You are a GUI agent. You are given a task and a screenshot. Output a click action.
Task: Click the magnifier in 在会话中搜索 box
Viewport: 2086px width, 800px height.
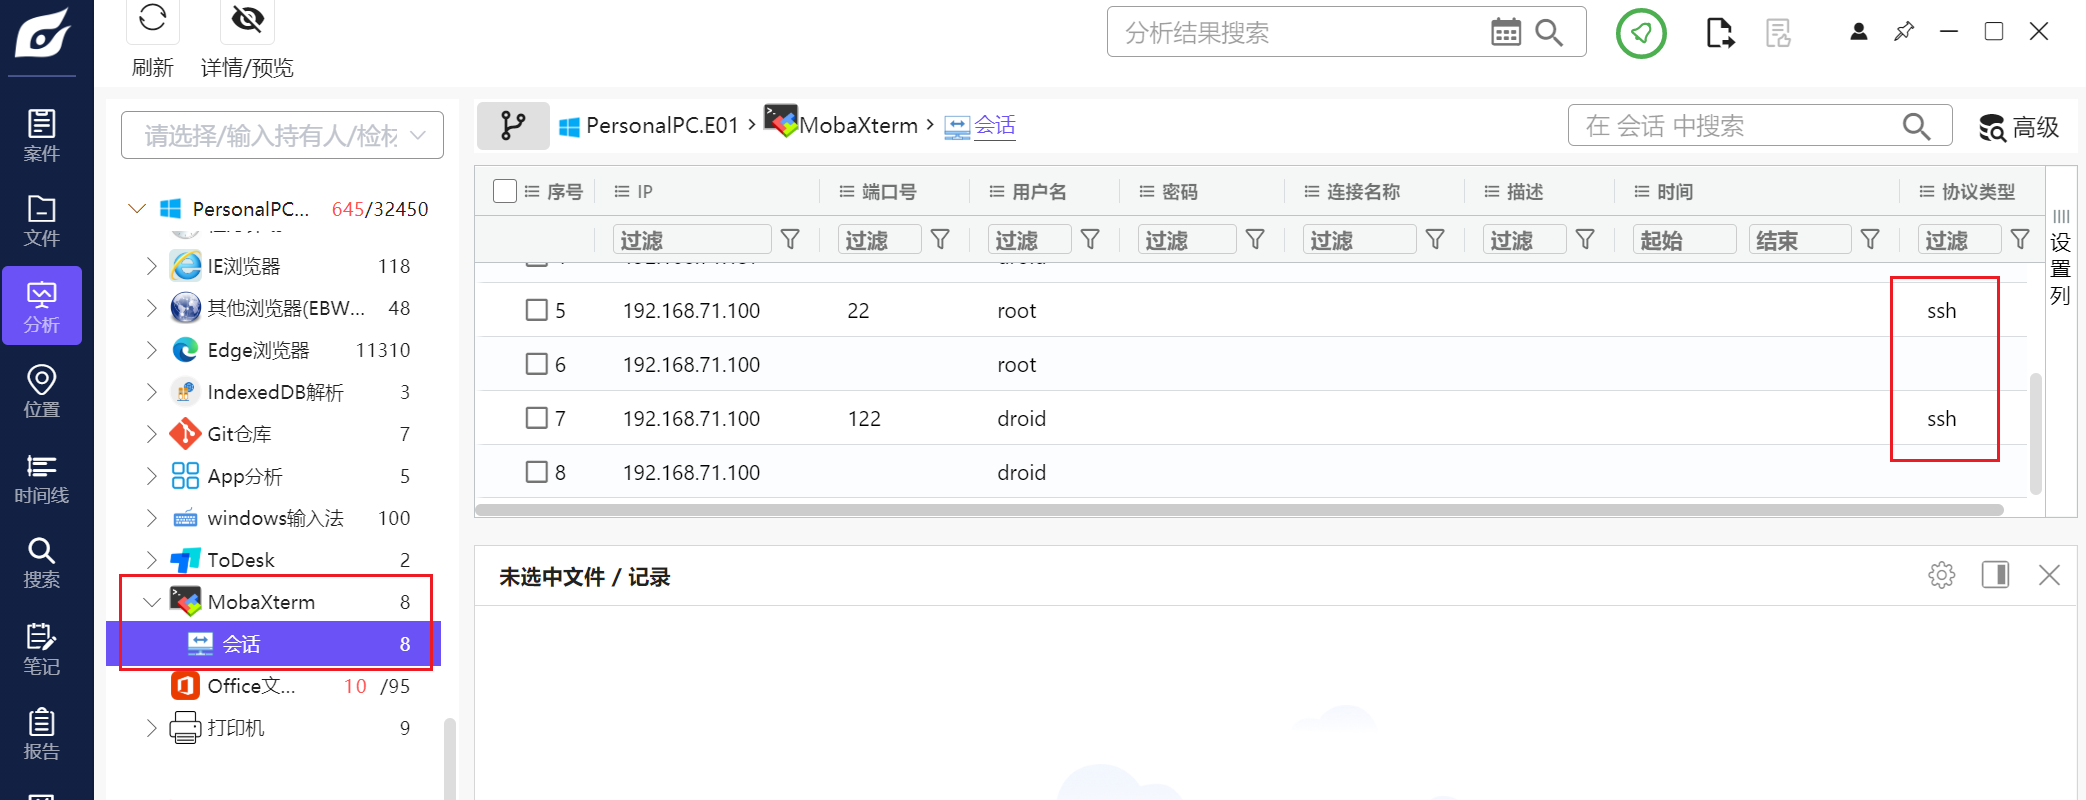tap(1916, 126)
